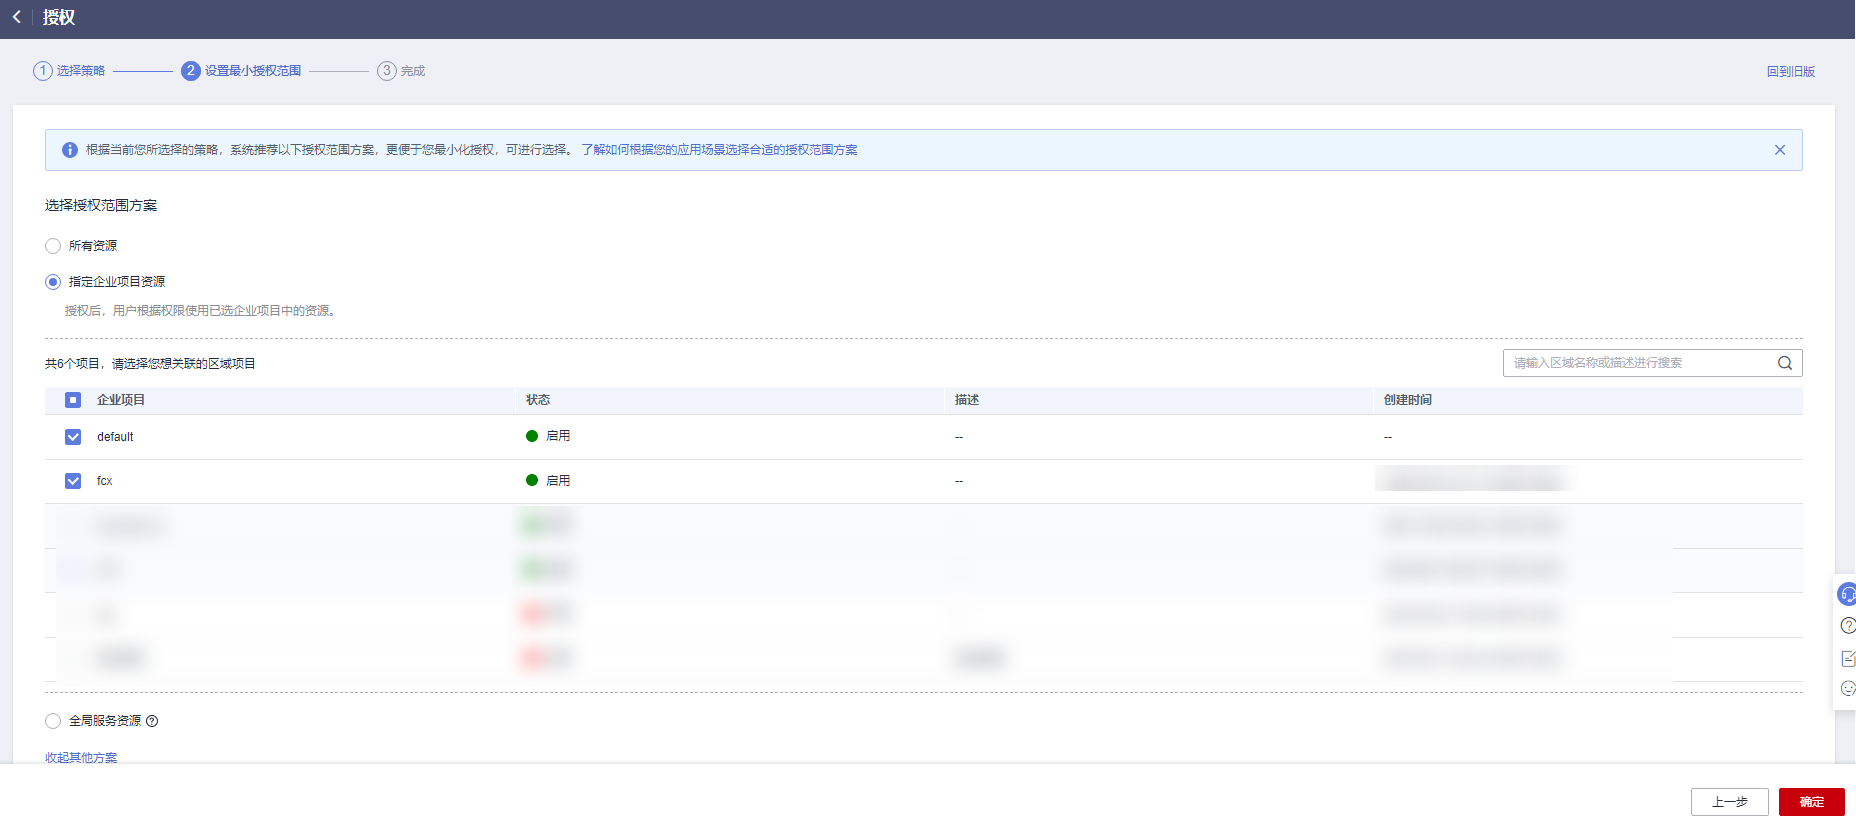Open the help tooltip next to 全局服务资源
Viewport: 1856px width, 828px height.
[152, 721]
